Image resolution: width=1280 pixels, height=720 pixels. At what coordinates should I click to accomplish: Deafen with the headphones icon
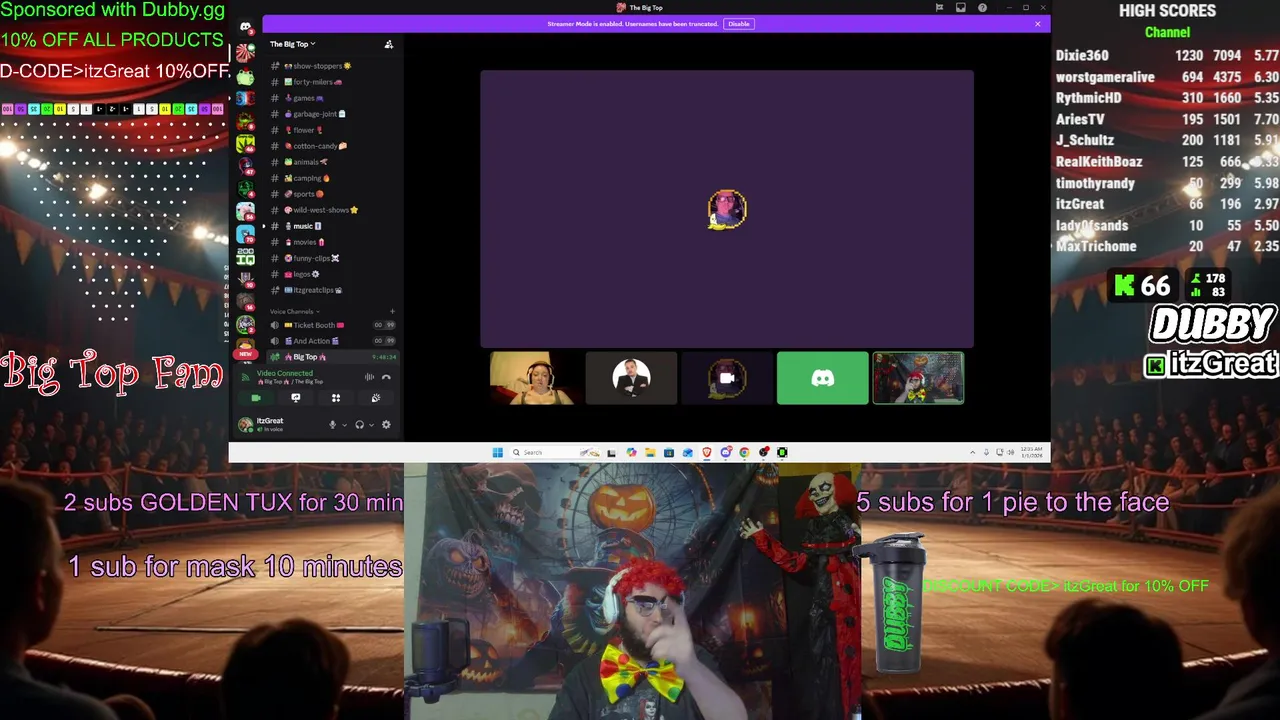click(359, 425)
